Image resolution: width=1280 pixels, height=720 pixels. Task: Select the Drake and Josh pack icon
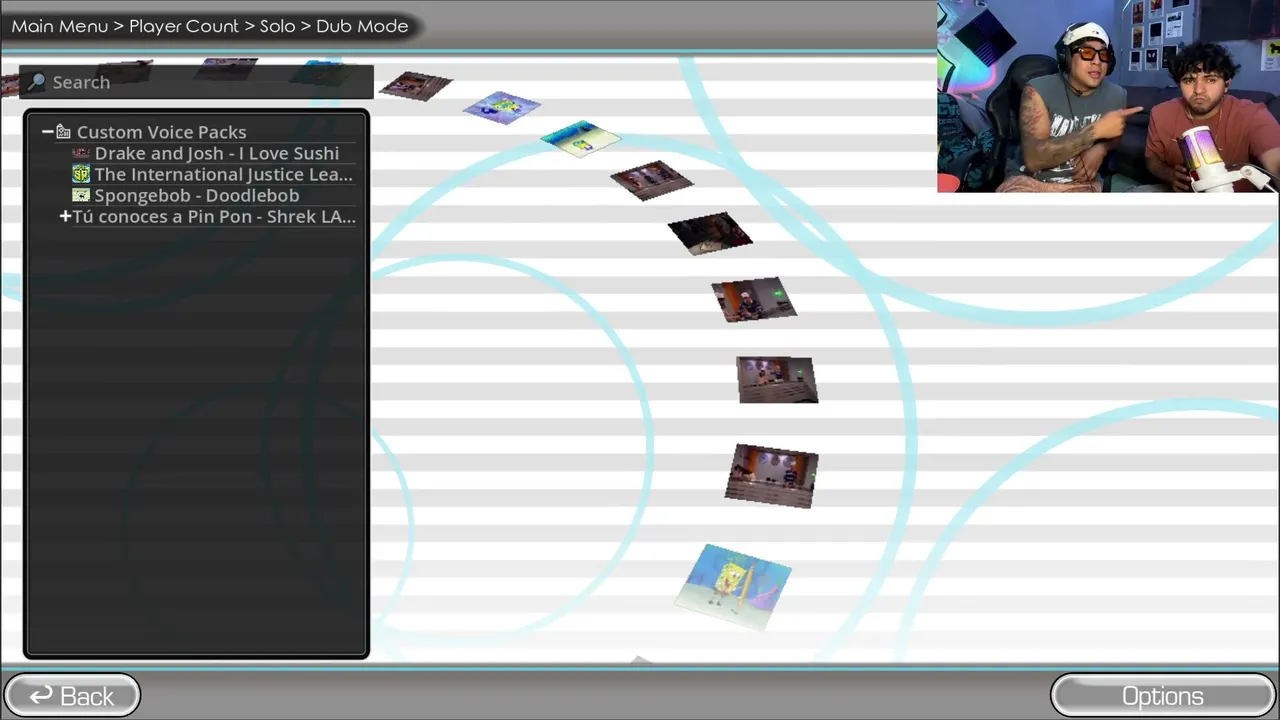click(x=81, y=153)
